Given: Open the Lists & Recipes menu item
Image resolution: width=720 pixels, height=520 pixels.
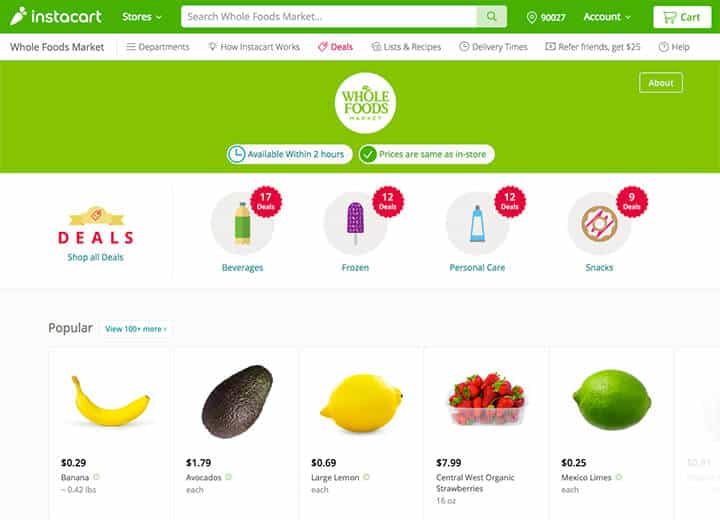Looking at the screenshot, I should [406, 47].
